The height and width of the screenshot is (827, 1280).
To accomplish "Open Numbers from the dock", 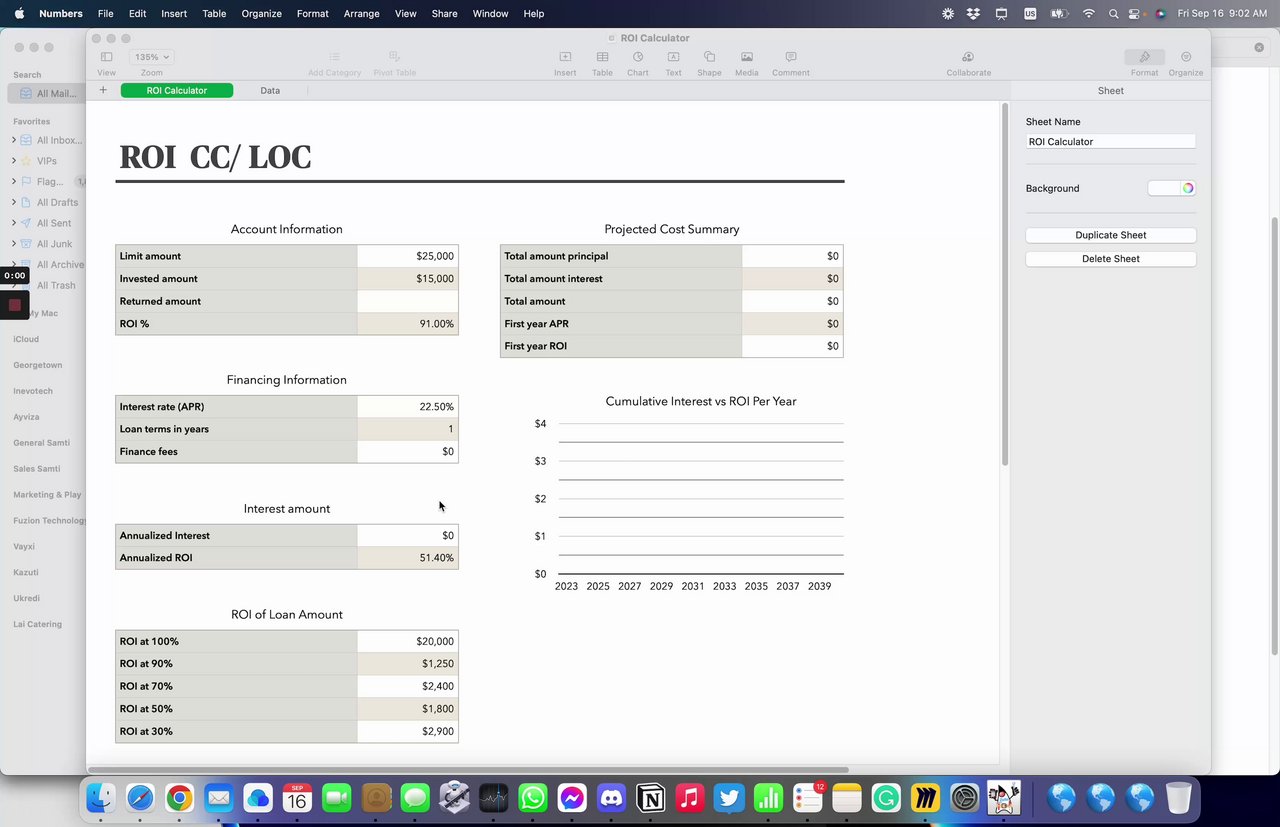I will [768, 797].
